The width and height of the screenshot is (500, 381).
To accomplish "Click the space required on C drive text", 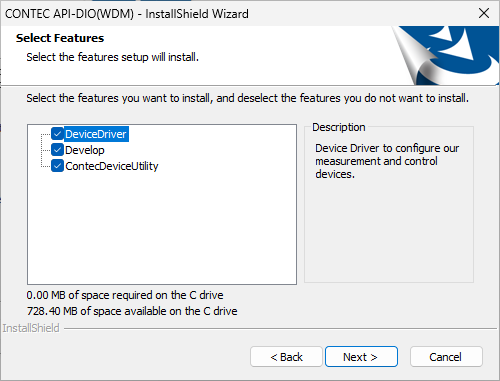I will pos(125,295).
